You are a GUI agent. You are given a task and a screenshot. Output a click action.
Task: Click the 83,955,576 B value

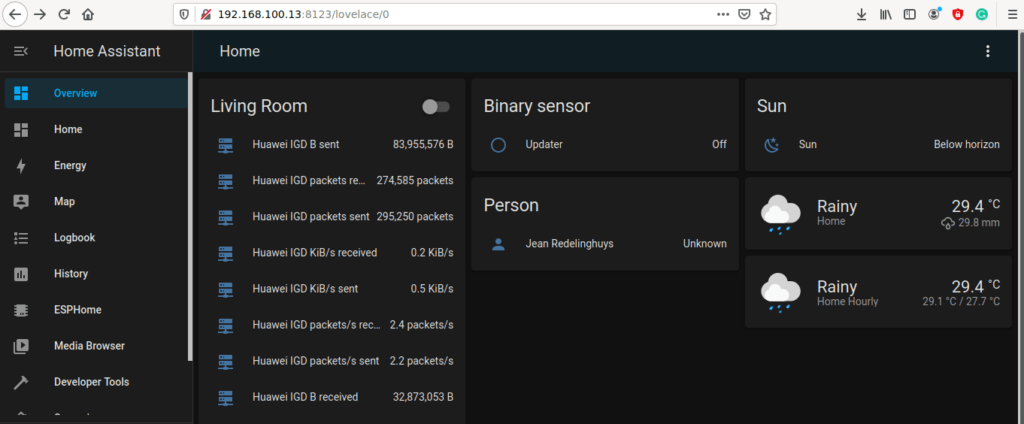[x=423, y=144]
